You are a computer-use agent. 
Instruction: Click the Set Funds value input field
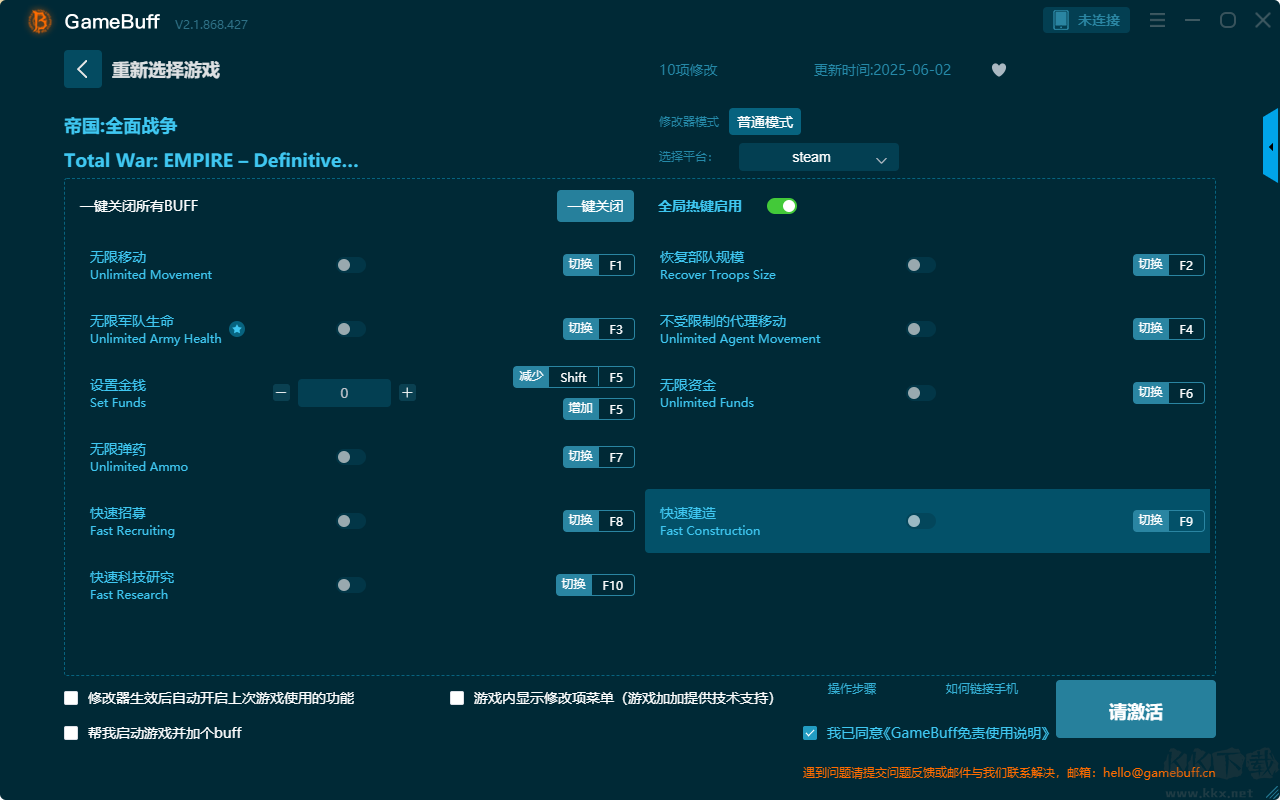click(344, 393)
